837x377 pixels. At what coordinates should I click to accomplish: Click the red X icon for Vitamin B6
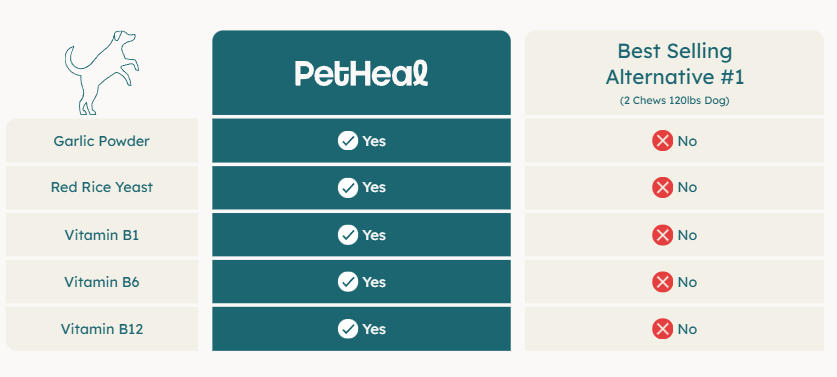pyautogui.click(x=662, y=281)
